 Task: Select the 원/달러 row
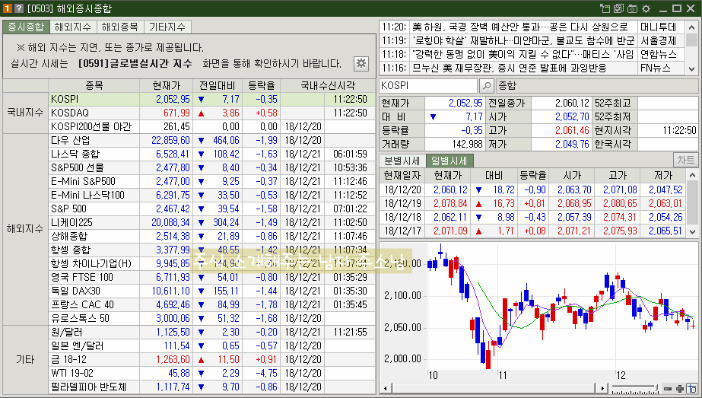pos(212,332)
